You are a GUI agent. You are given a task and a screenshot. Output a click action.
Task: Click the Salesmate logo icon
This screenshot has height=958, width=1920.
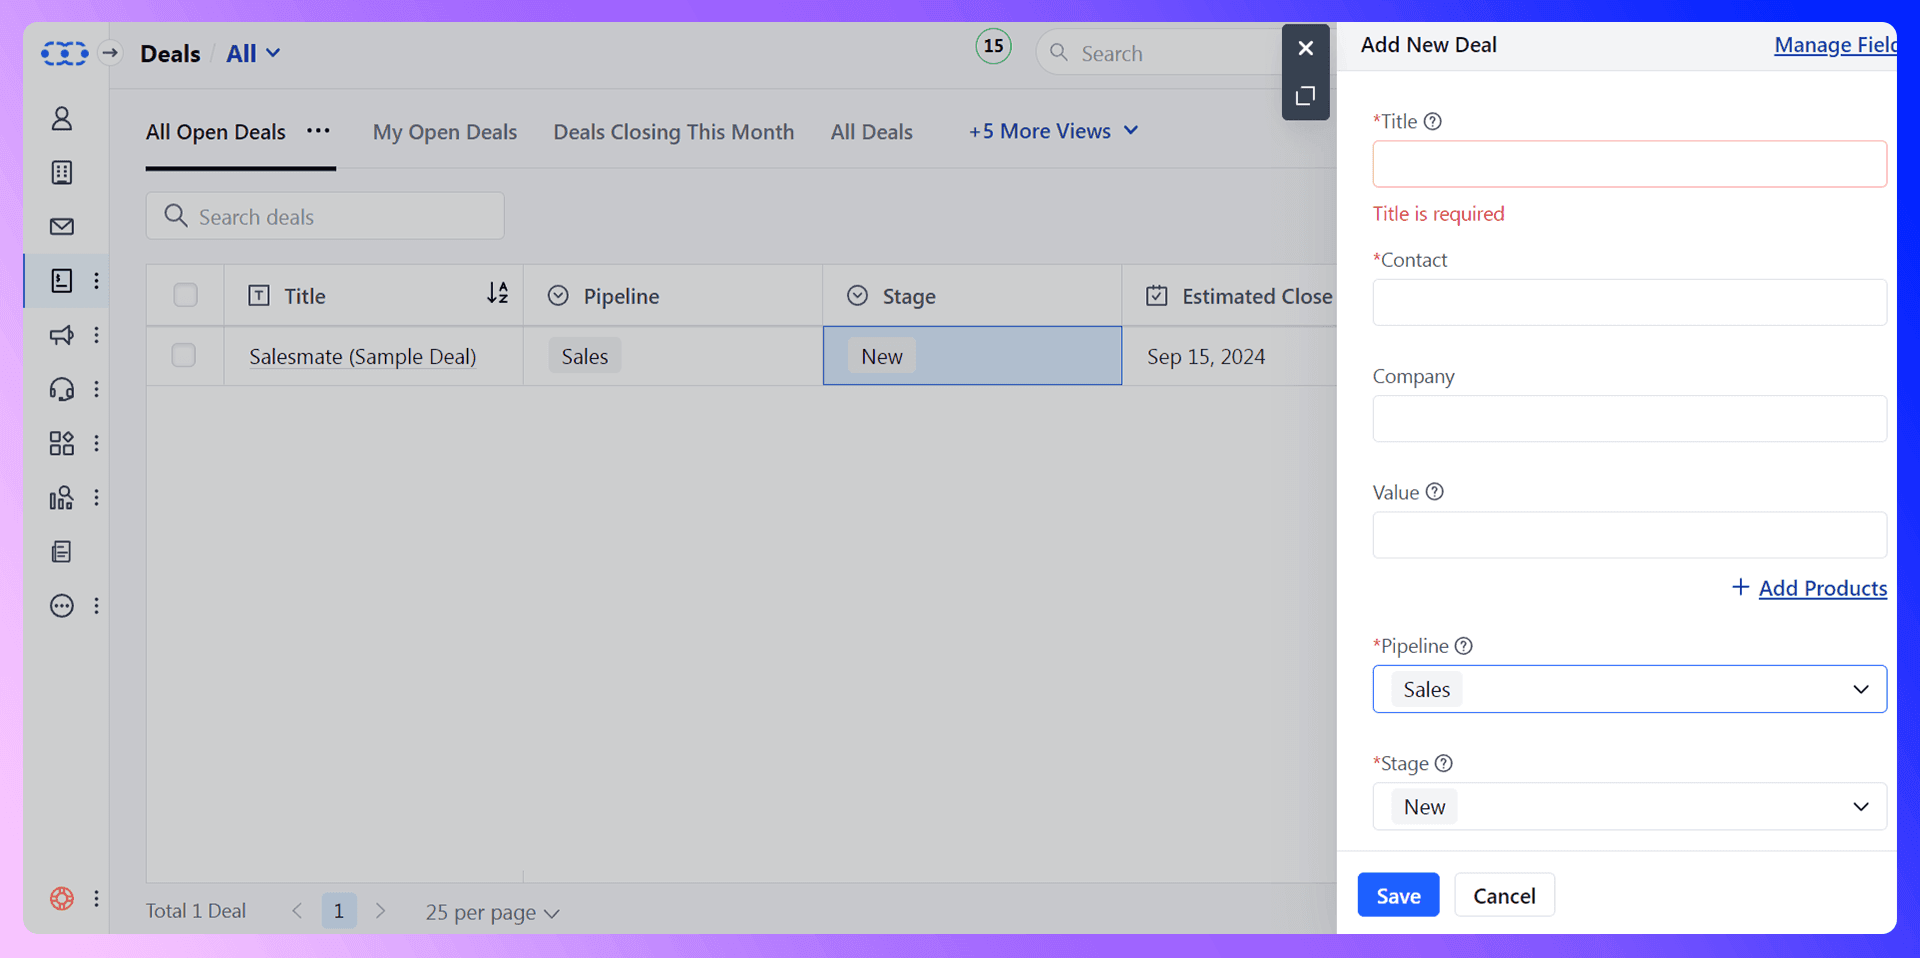64,53
